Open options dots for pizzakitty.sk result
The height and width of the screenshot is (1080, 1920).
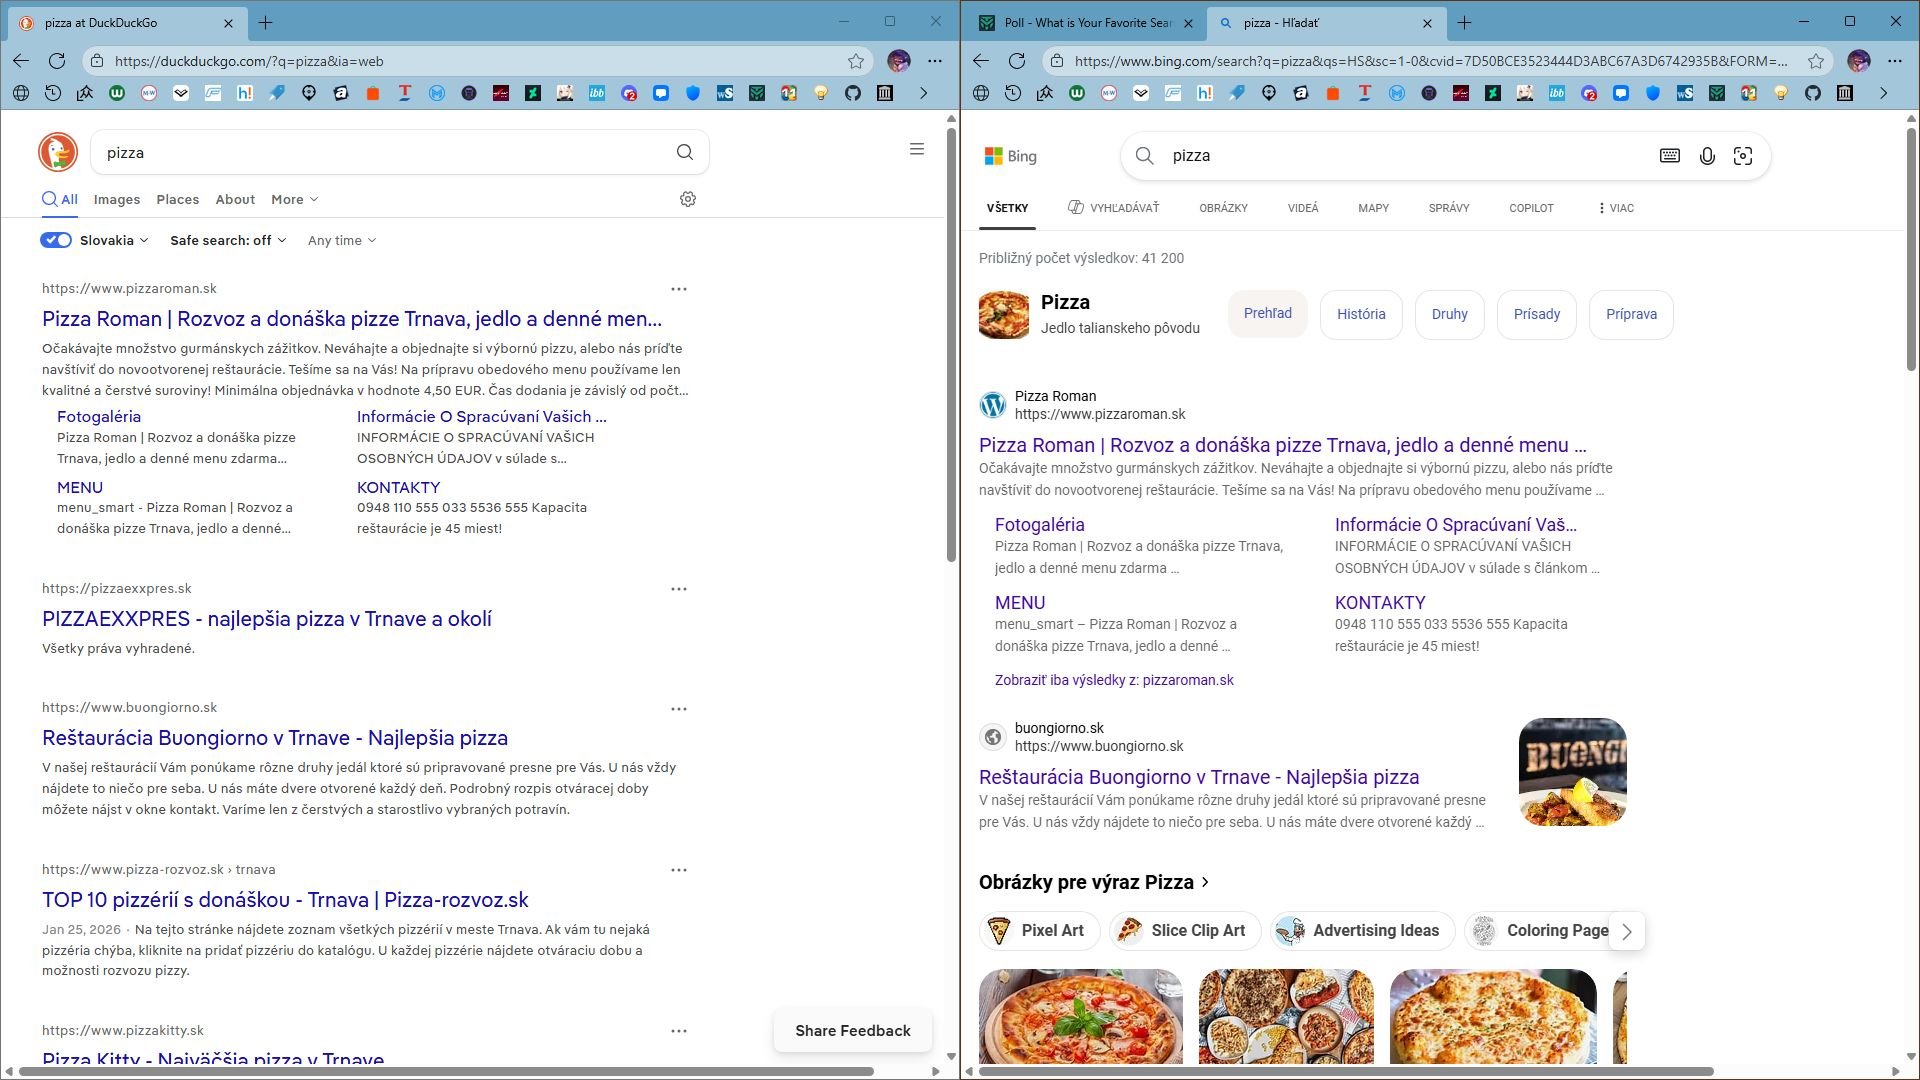(x=679, y=1031)
